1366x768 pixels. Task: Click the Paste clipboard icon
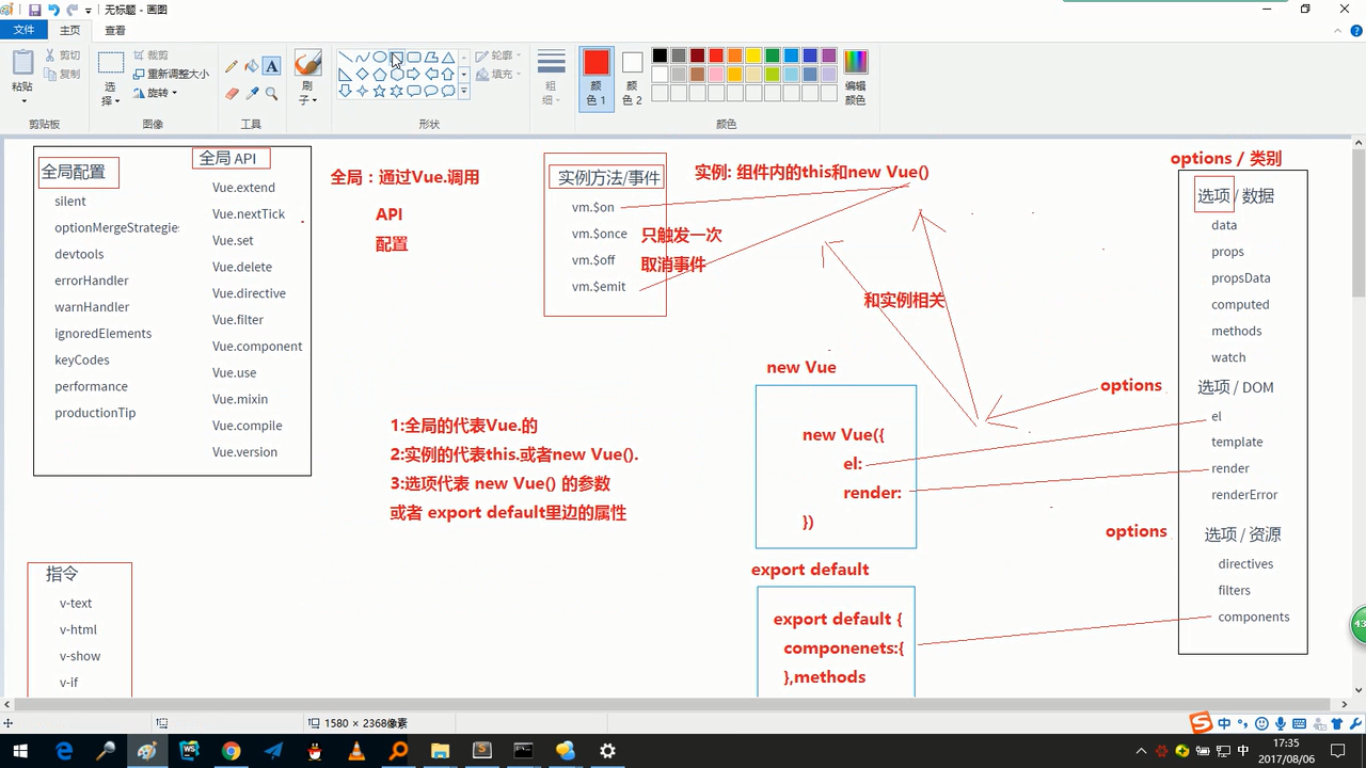point(22,63)
